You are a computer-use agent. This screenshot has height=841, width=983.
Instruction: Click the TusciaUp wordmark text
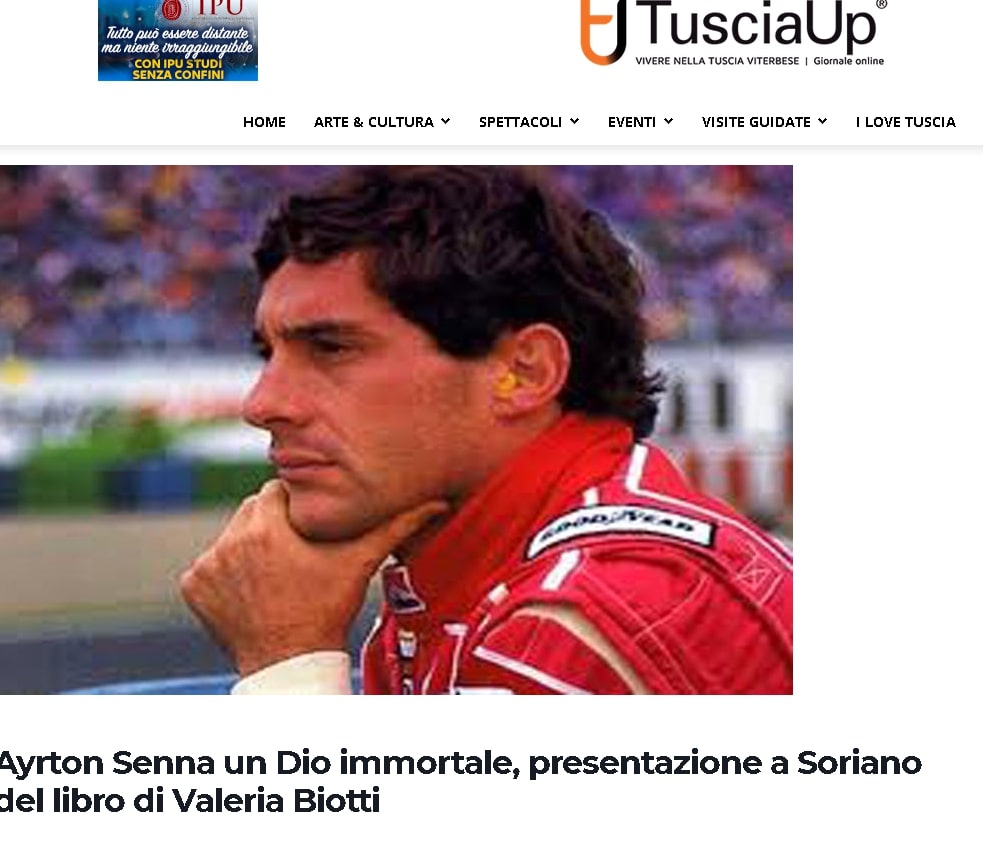click(x=755, y=25)
